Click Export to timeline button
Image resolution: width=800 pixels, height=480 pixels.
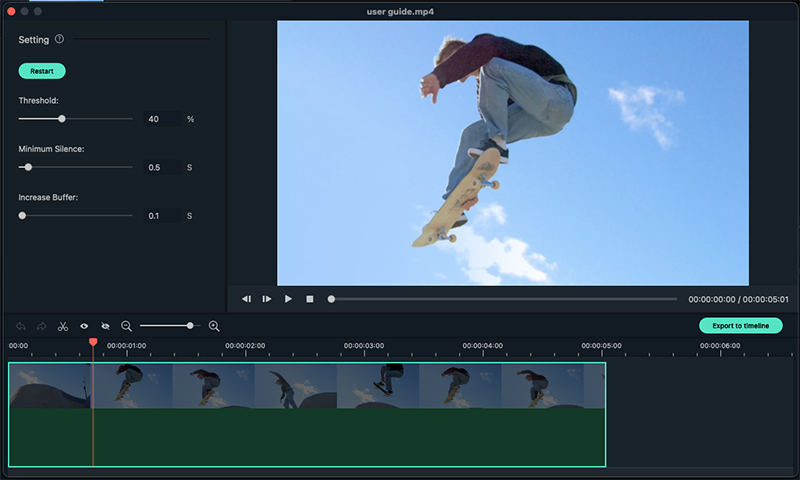tap(740, 326)
